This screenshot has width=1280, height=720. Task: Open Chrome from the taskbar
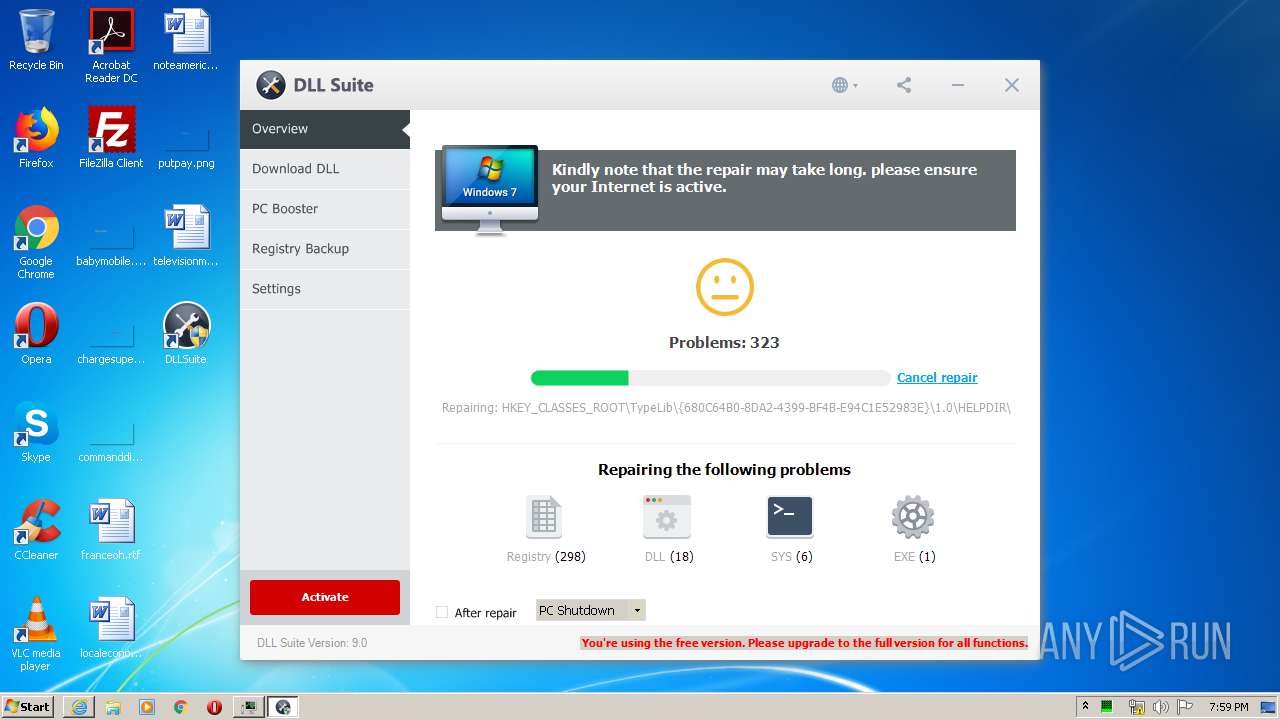click(180, 707)
